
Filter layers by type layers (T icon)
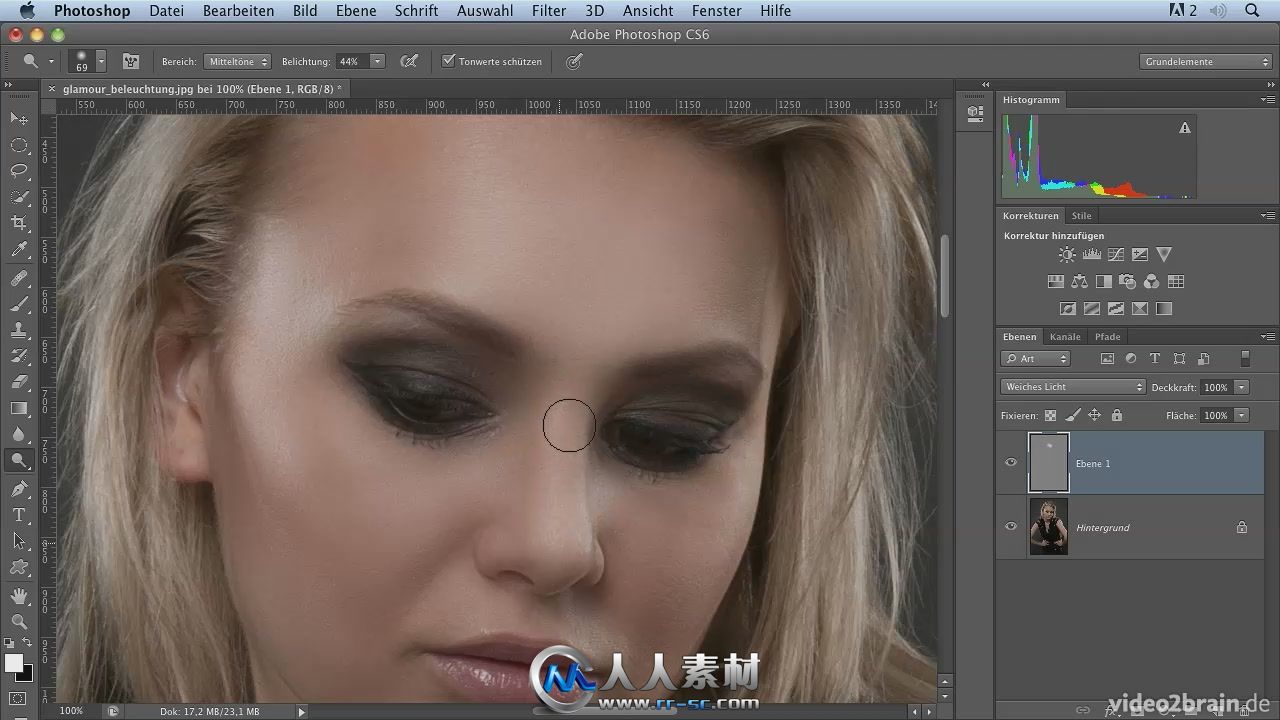1155,358
